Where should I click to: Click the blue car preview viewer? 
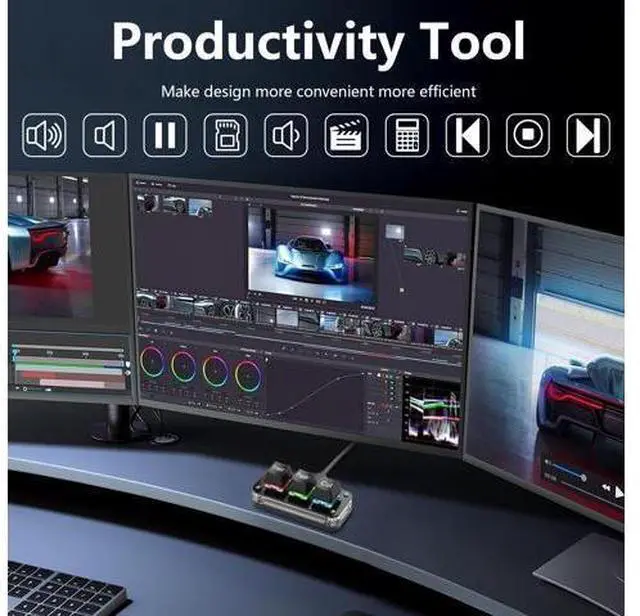[313, 254]
